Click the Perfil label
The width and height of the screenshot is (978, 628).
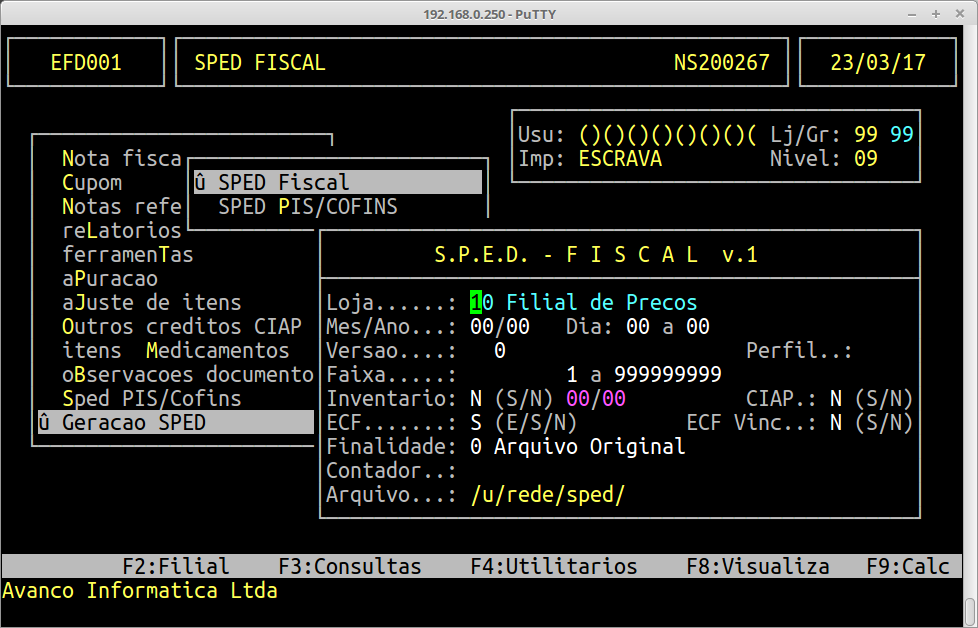pyautogui.click(x=800, y=351)
